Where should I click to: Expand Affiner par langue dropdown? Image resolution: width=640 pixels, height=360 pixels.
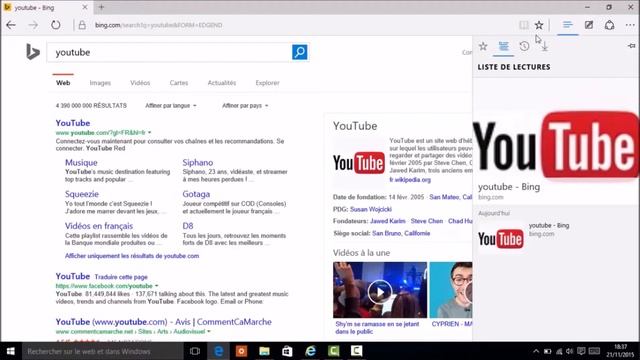pyautogui.click(x=171, y=106)
